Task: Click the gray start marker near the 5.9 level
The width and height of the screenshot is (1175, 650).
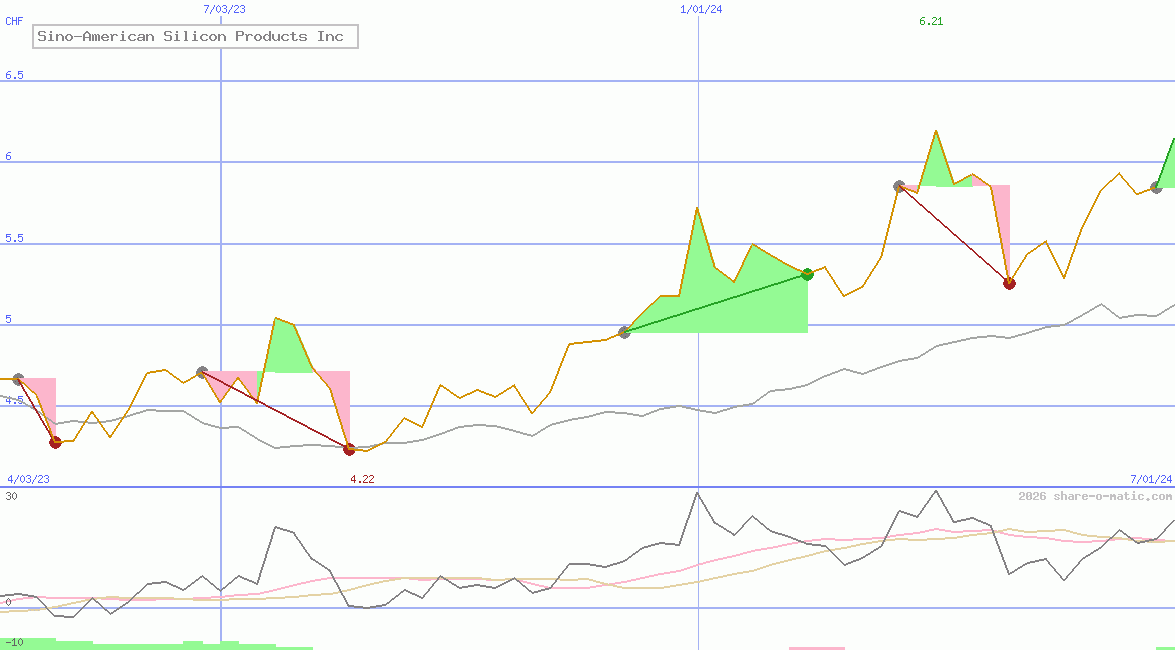Action: click(x=898, y=185)
